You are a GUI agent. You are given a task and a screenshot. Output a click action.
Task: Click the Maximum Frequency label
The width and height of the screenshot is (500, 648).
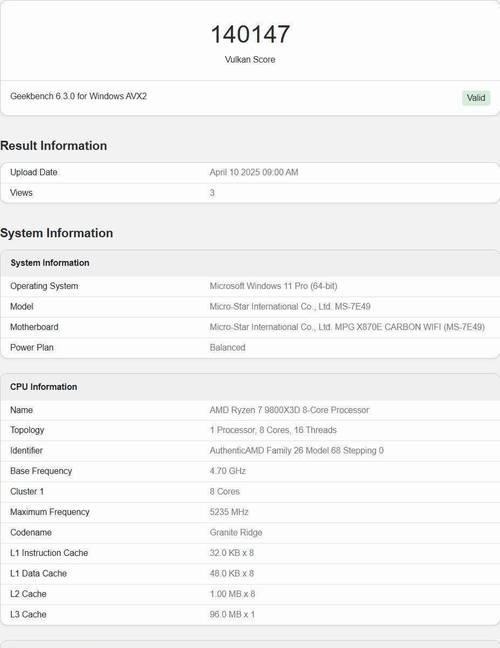50,512
